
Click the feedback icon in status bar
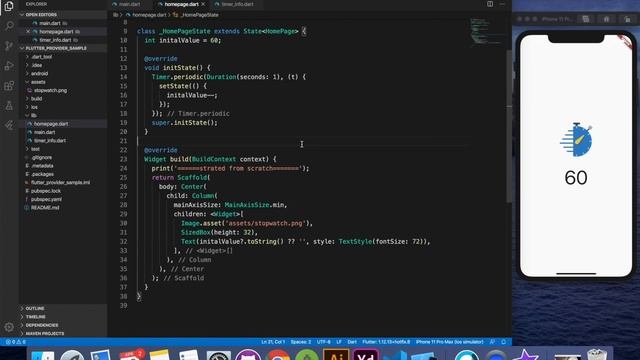pyautogui.click(x=492, y=342)
